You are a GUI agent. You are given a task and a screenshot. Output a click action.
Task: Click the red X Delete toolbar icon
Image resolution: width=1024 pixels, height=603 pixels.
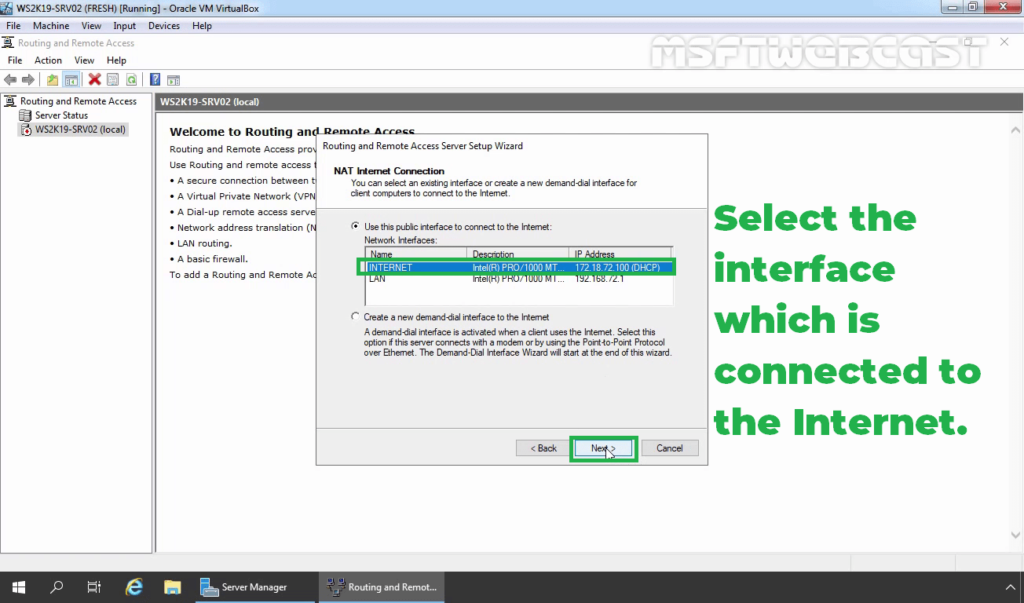point(95,80)
